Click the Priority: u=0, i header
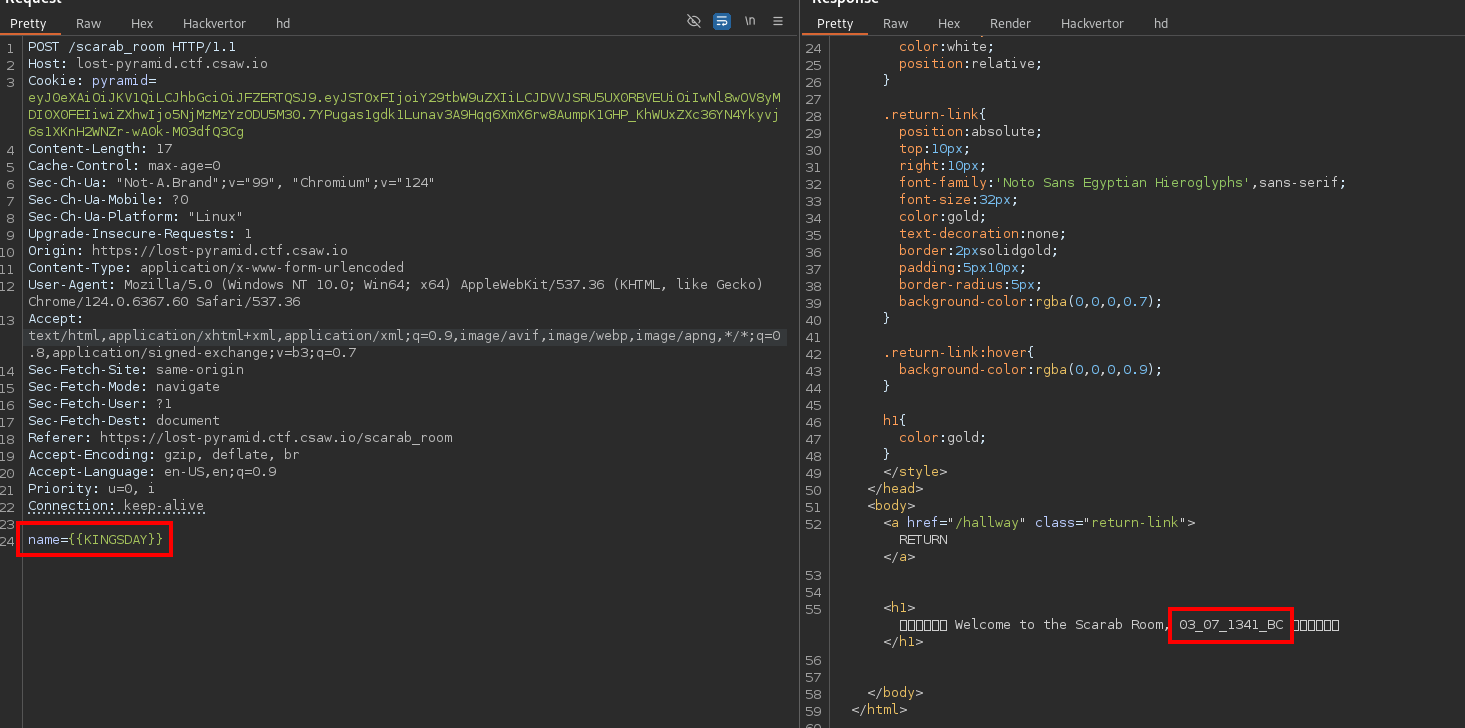Image resolution: width=1465 pixels, height=728 pixels. click(x=92, y=488)
